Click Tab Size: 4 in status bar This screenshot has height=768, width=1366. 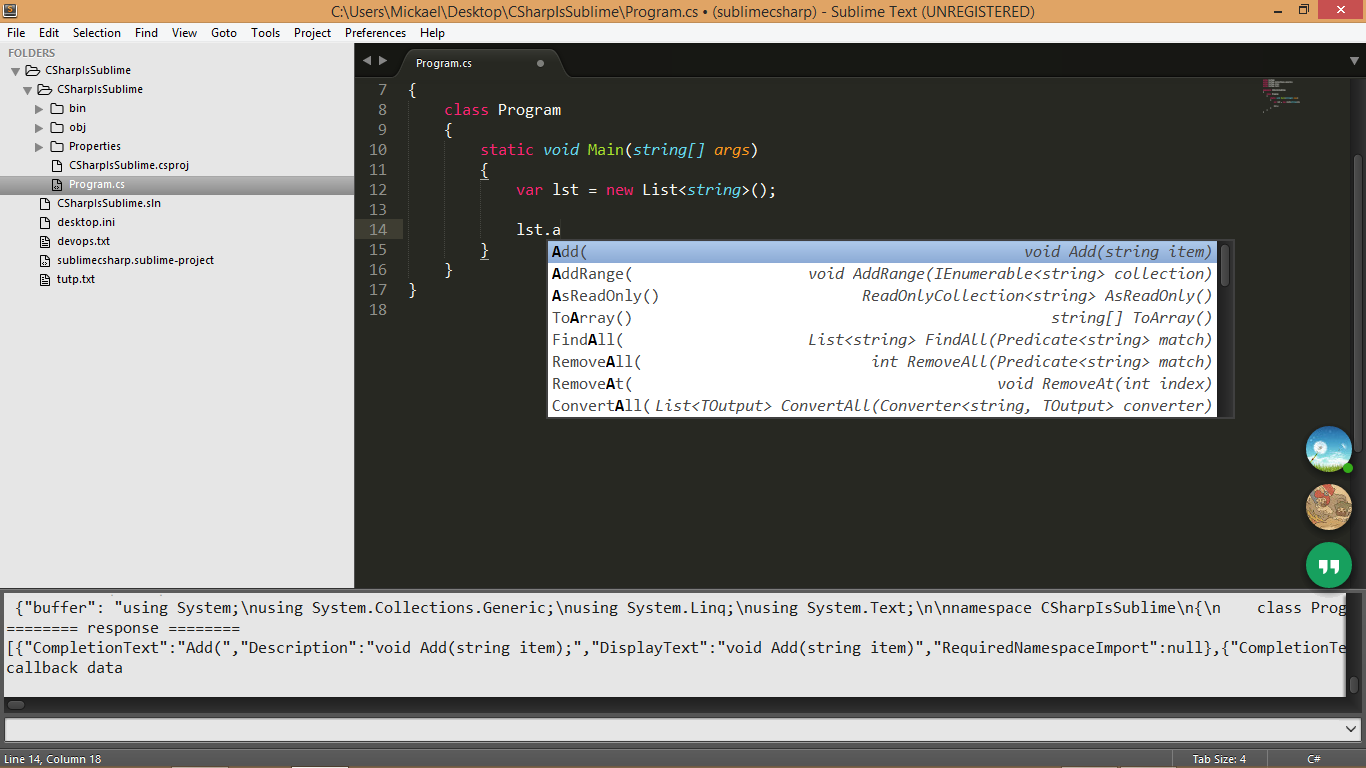[x=1219, y=759]
